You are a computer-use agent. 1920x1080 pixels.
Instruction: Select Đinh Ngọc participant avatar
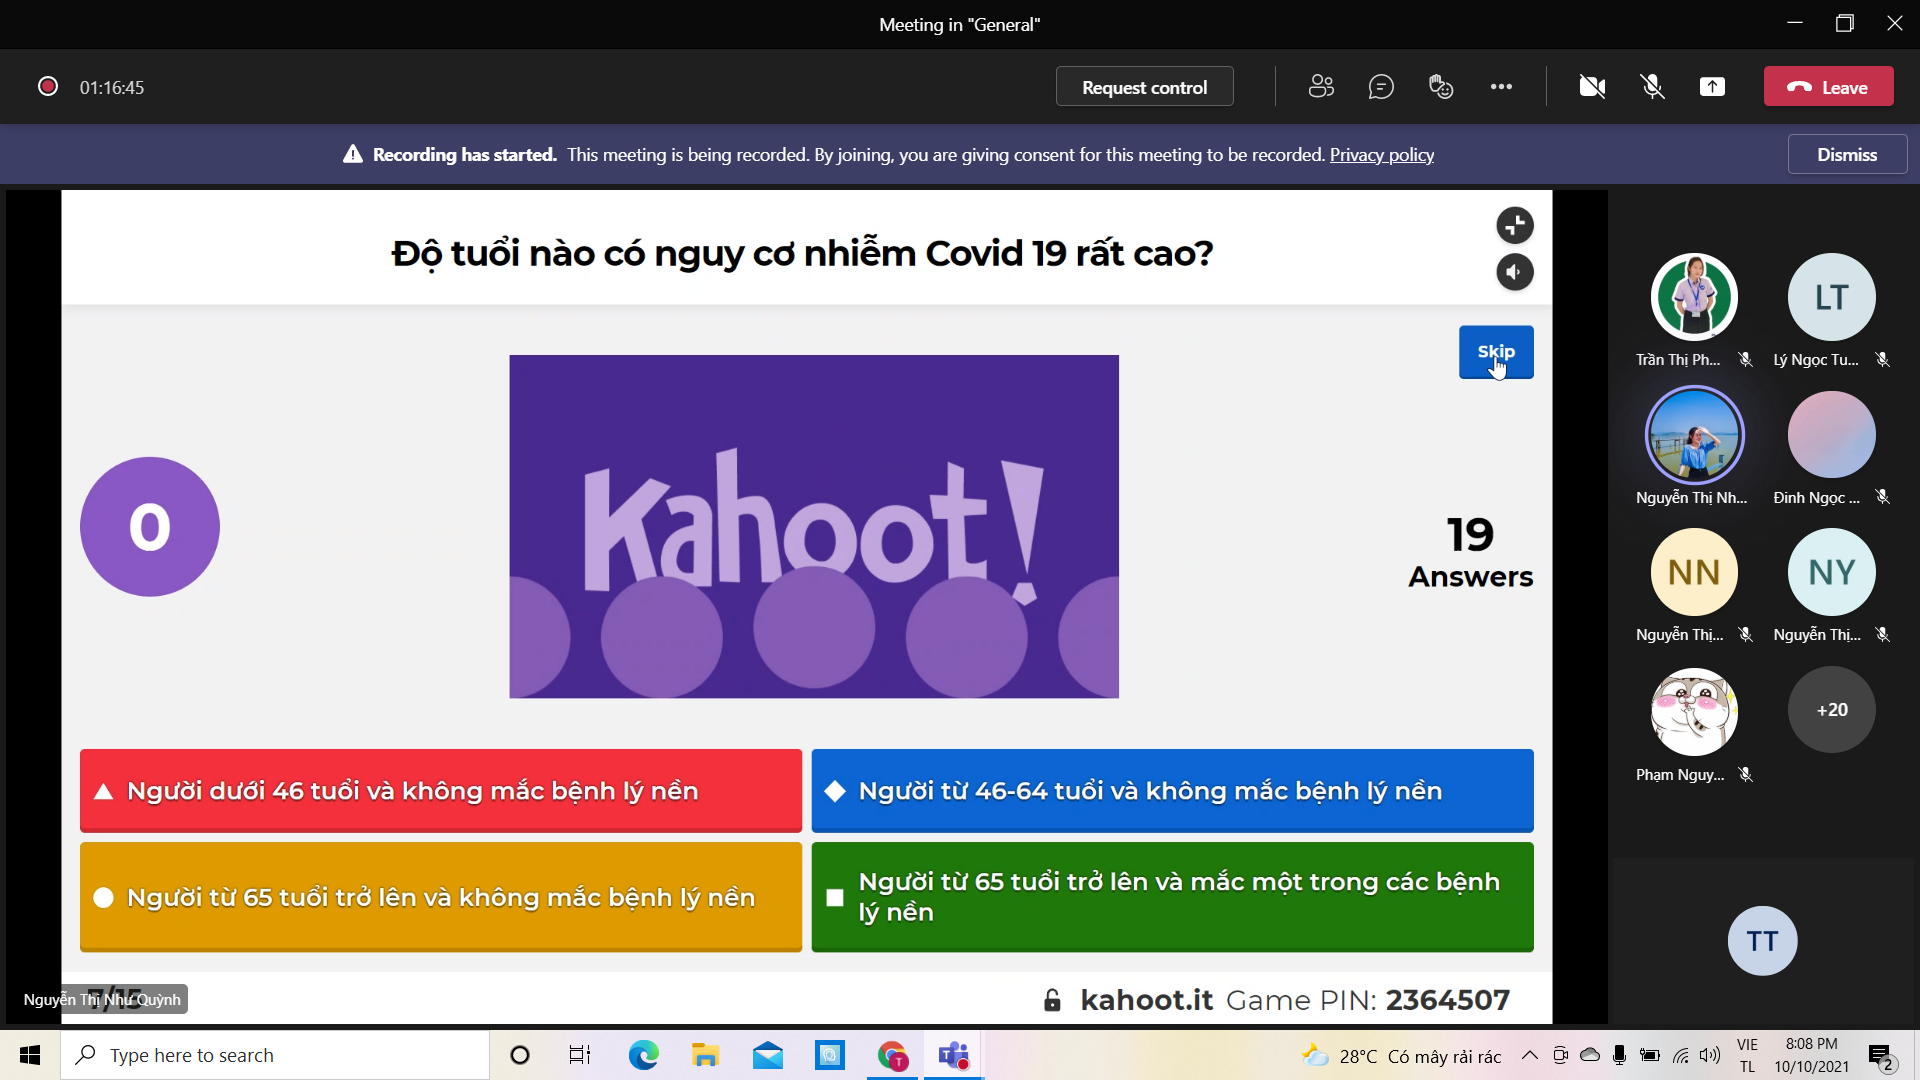pyautogui.click(x=1831, y=435)
